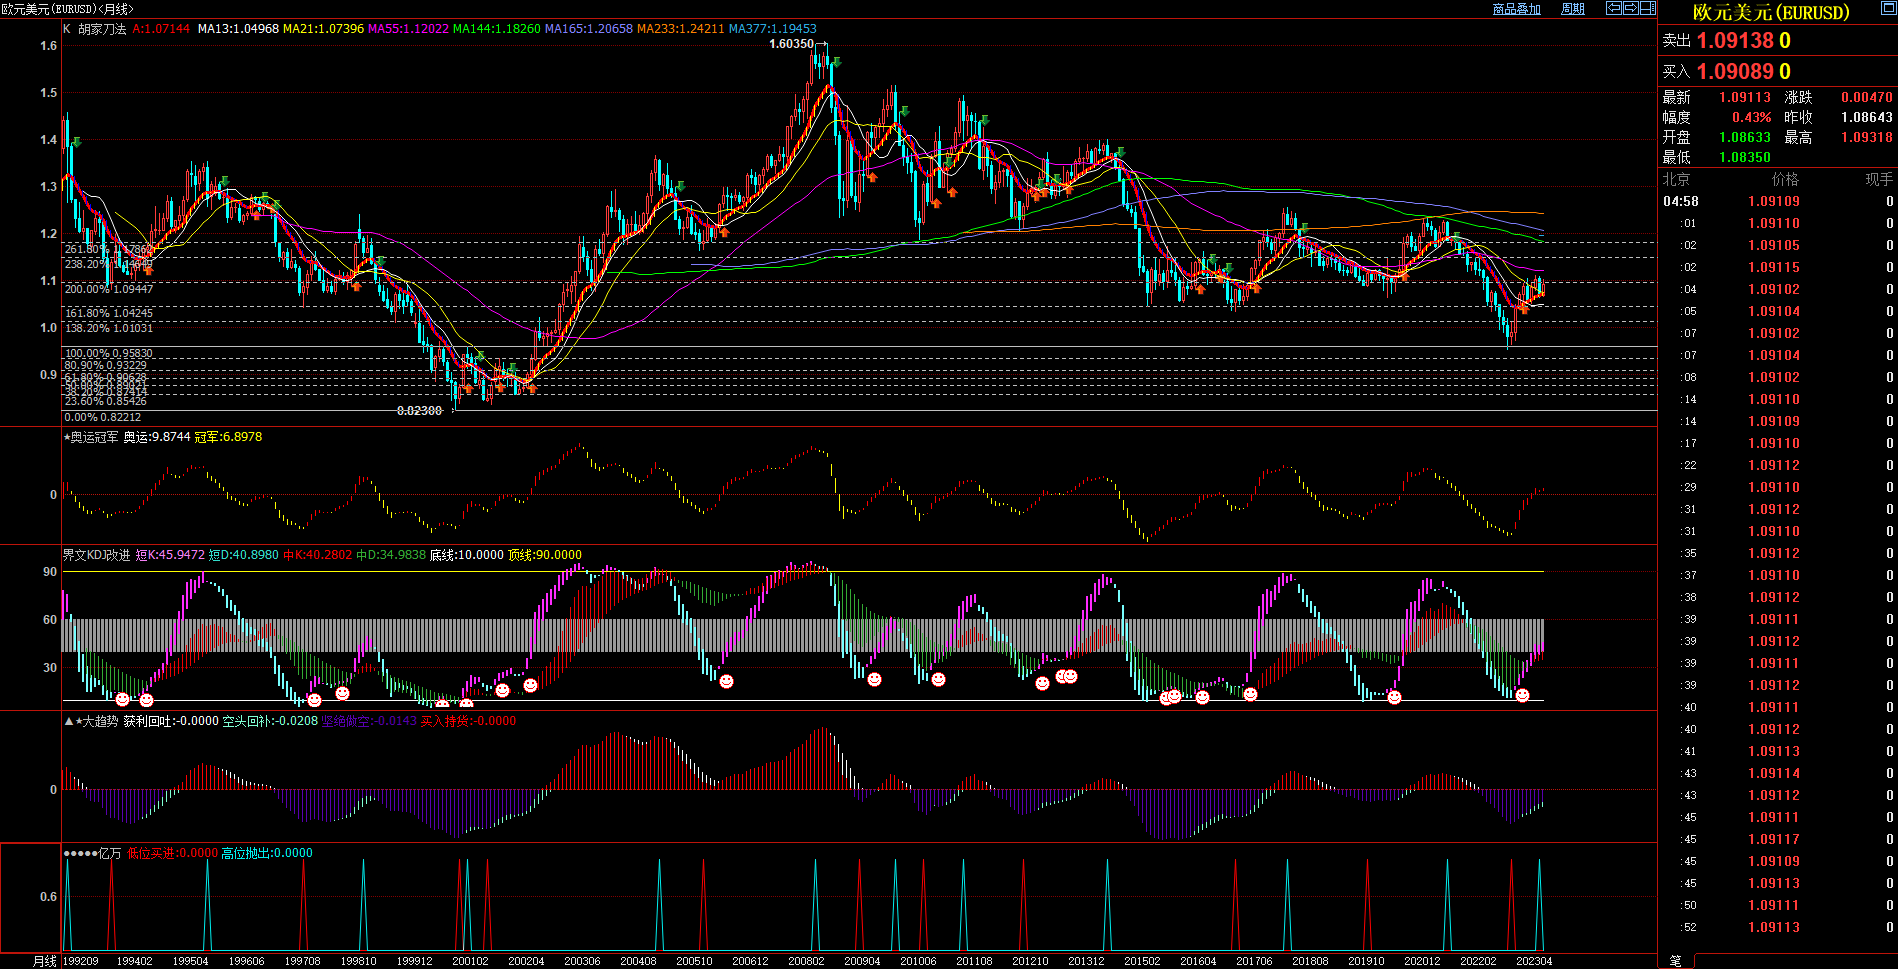
Task: Click the rightmost split-window icon in header
Action: coord(1648,8)
